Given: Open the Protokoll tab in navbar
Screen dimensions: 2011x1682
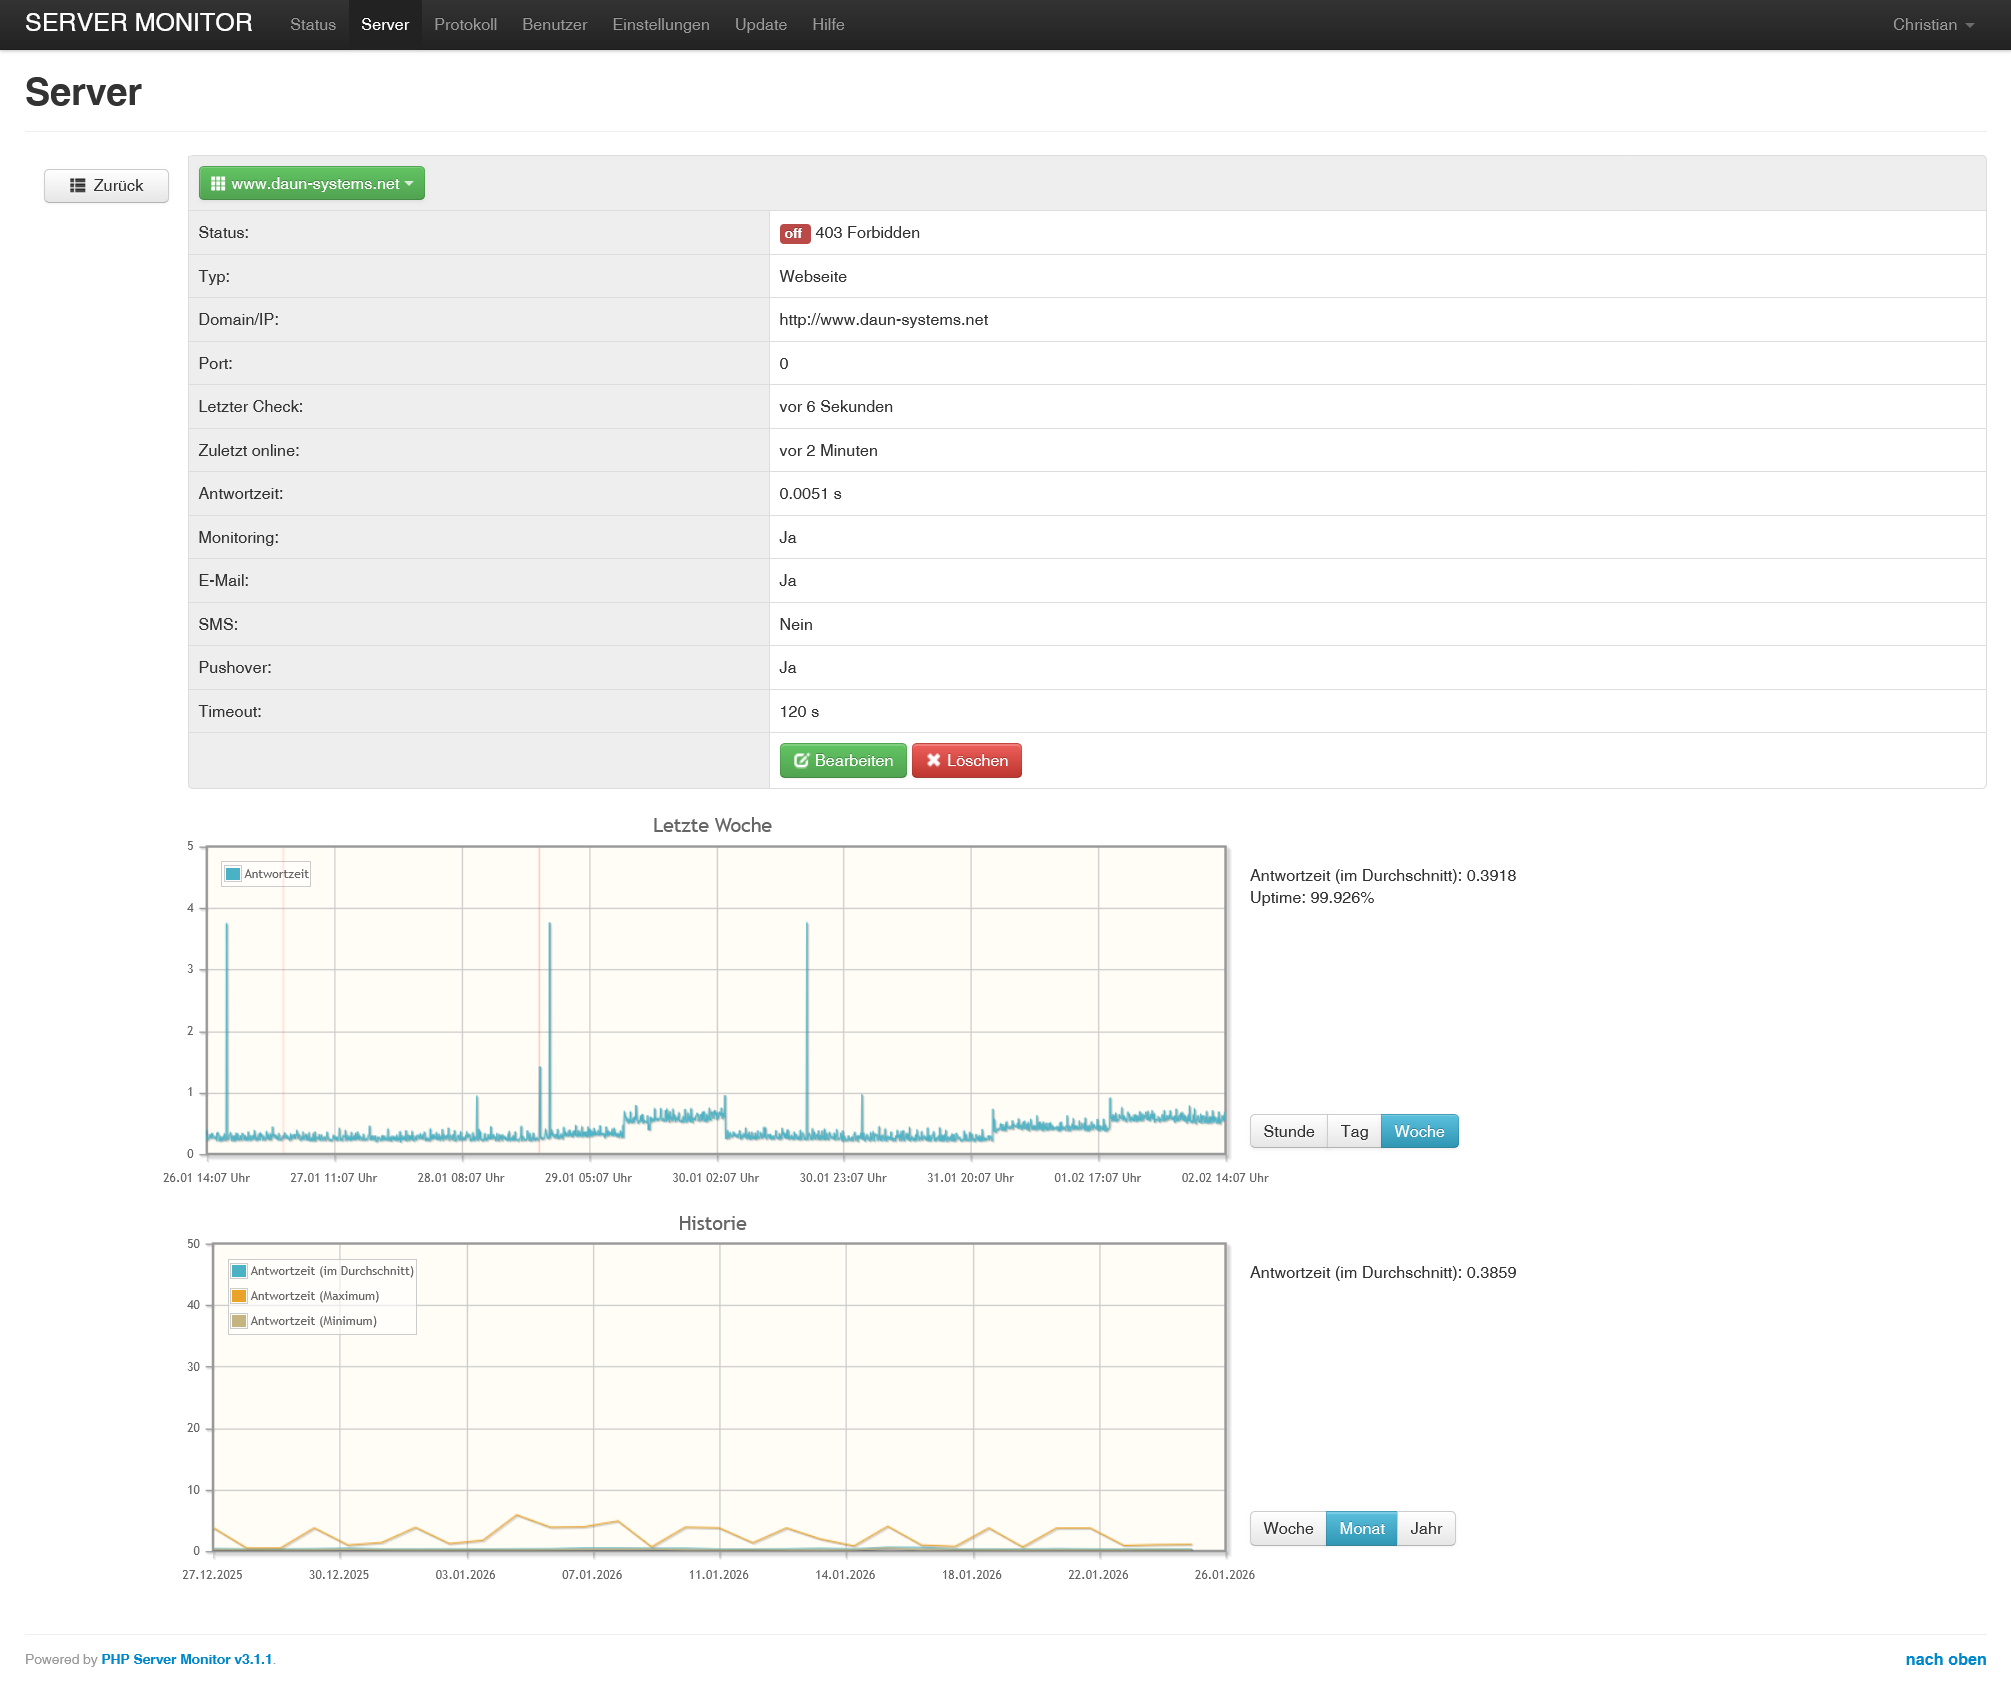Looking at the screenshot, I should coord(465,25).
